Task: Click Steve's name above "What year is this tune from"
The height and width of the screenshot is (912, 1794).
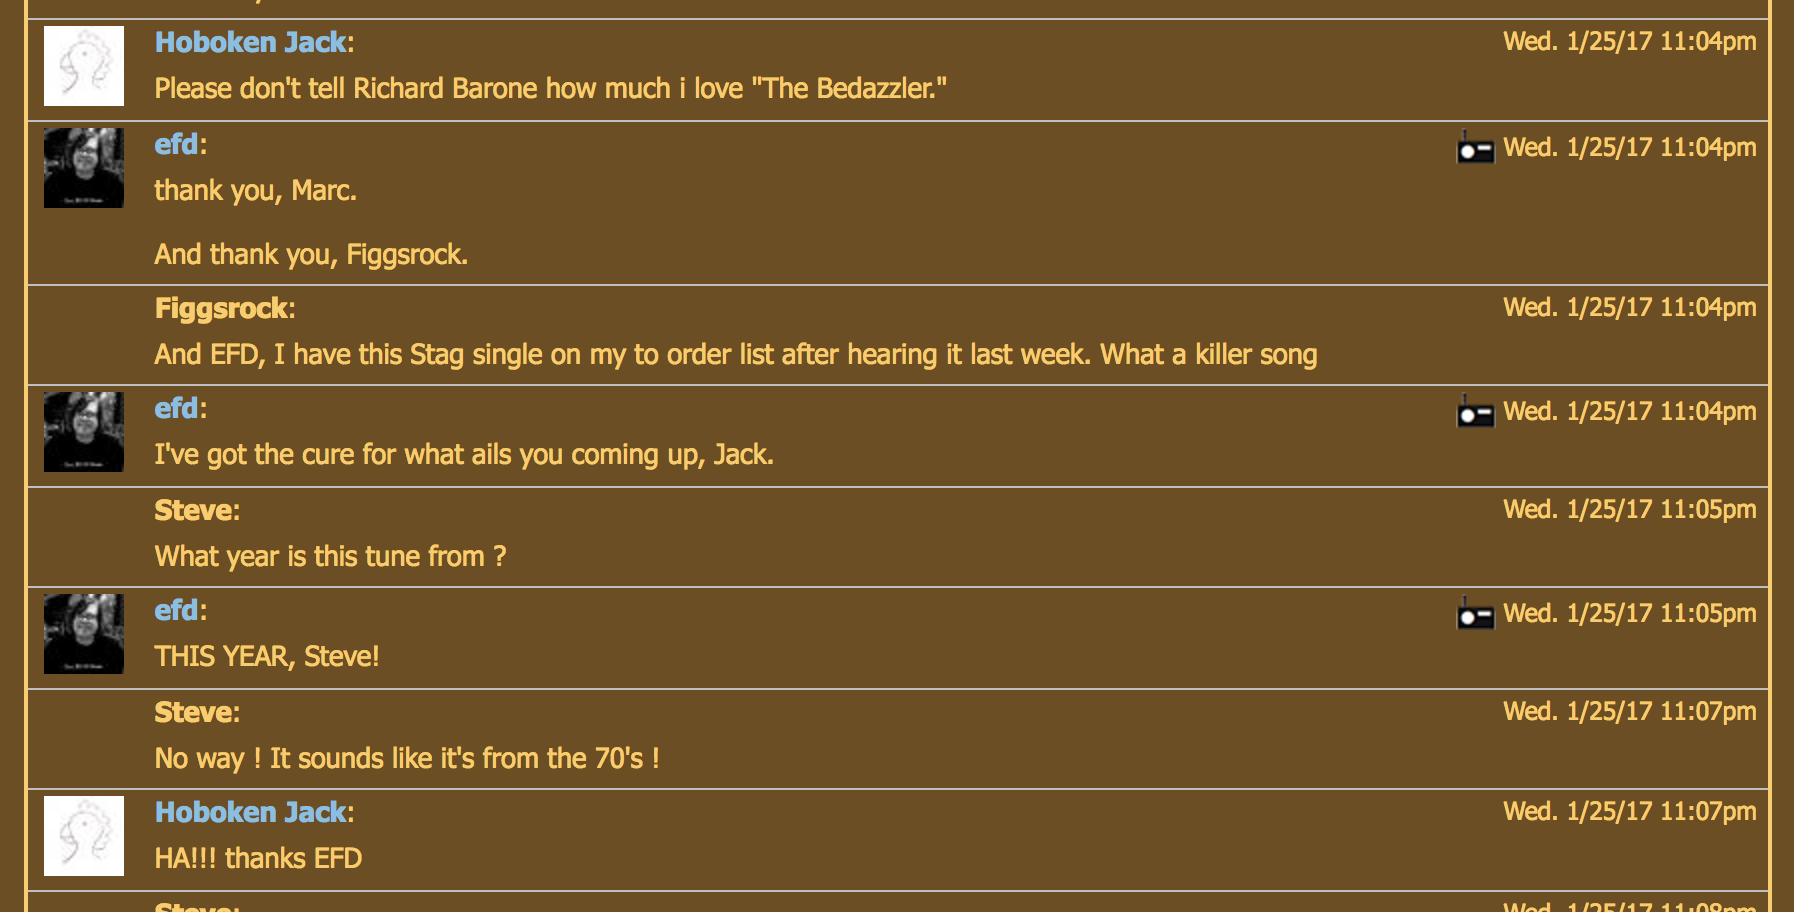Action: pos(194,510)
